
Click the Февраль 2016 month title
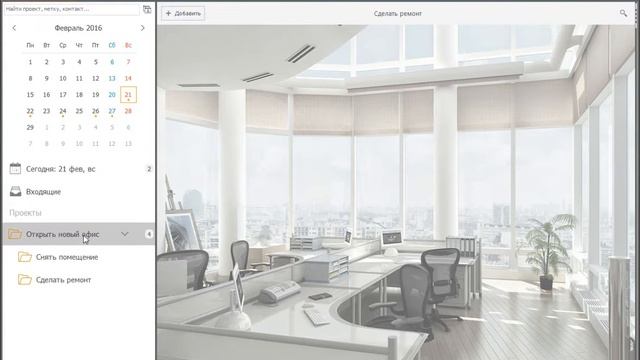pyautogui.click(x=78, y=28)
